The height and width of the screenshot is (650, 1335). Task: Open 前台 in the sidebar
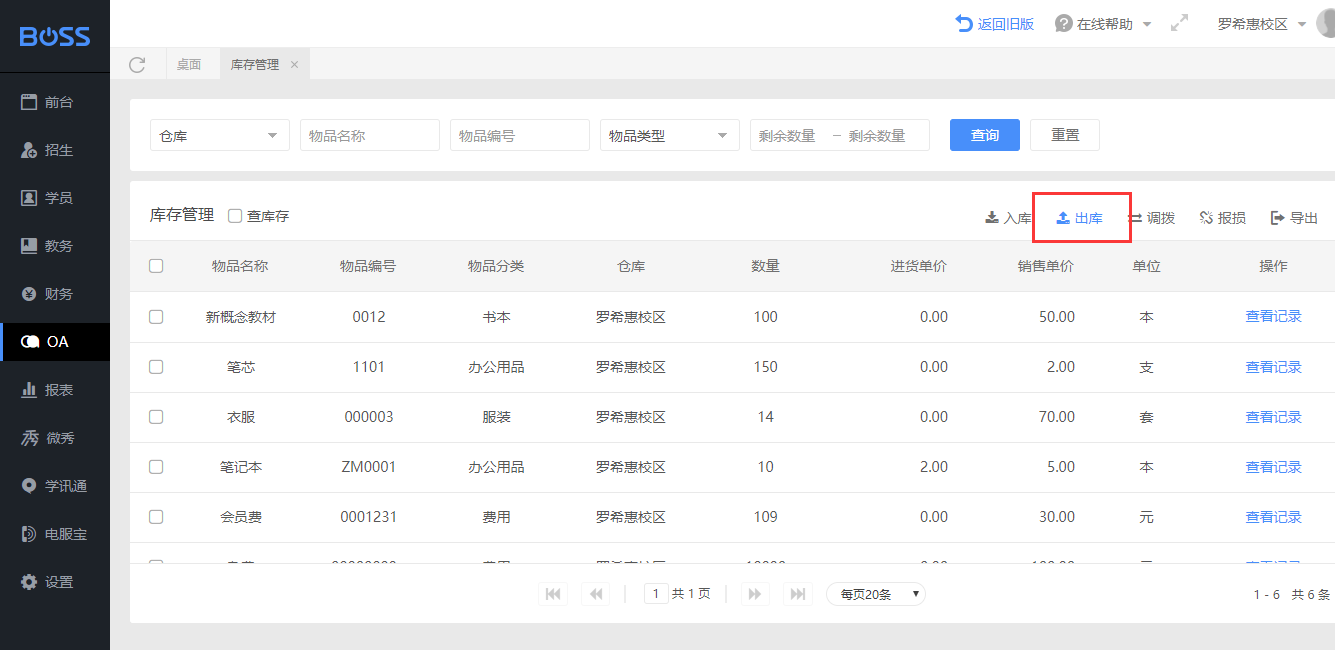point(55,102)
